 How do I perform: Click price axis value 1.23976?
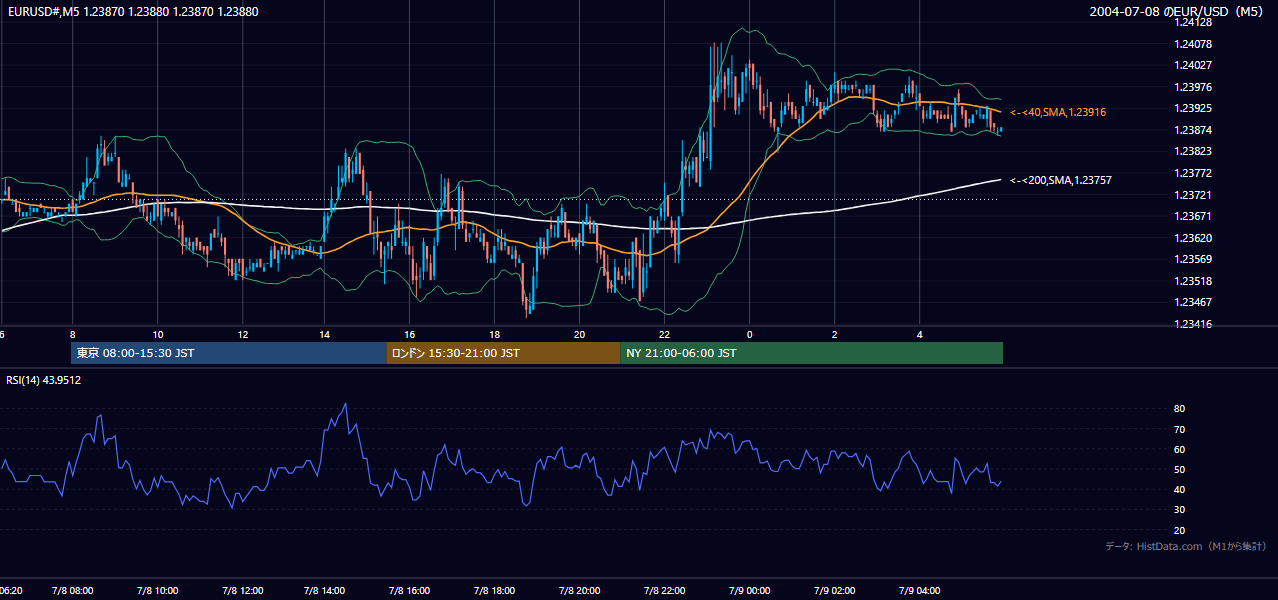point(1193,87)
